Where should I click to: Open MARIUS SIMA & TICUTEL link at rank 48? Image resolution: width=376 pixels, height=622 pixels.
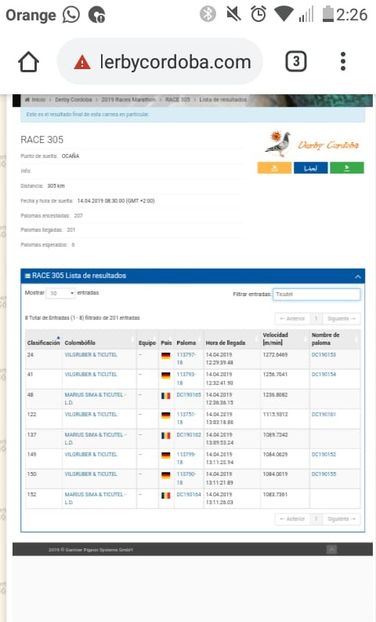[95, 398]
